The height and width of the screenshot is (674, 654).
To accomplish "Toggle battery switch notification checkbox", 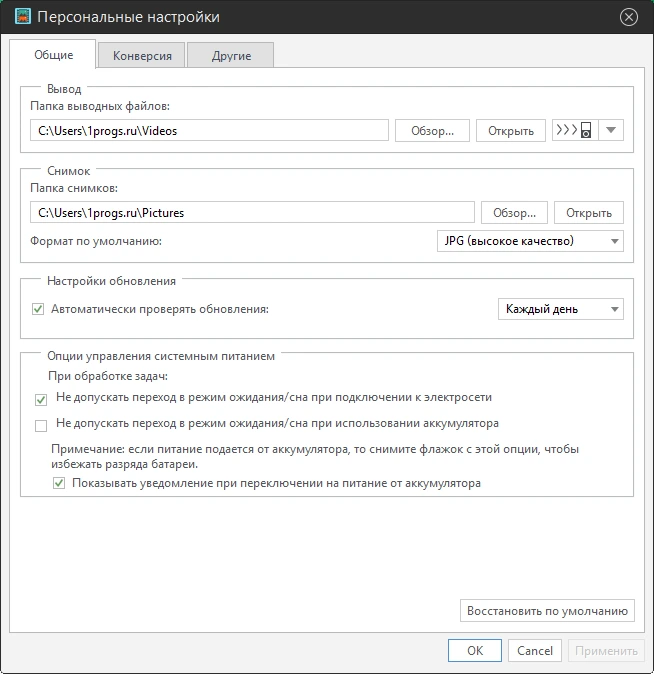I will [59, 483].
